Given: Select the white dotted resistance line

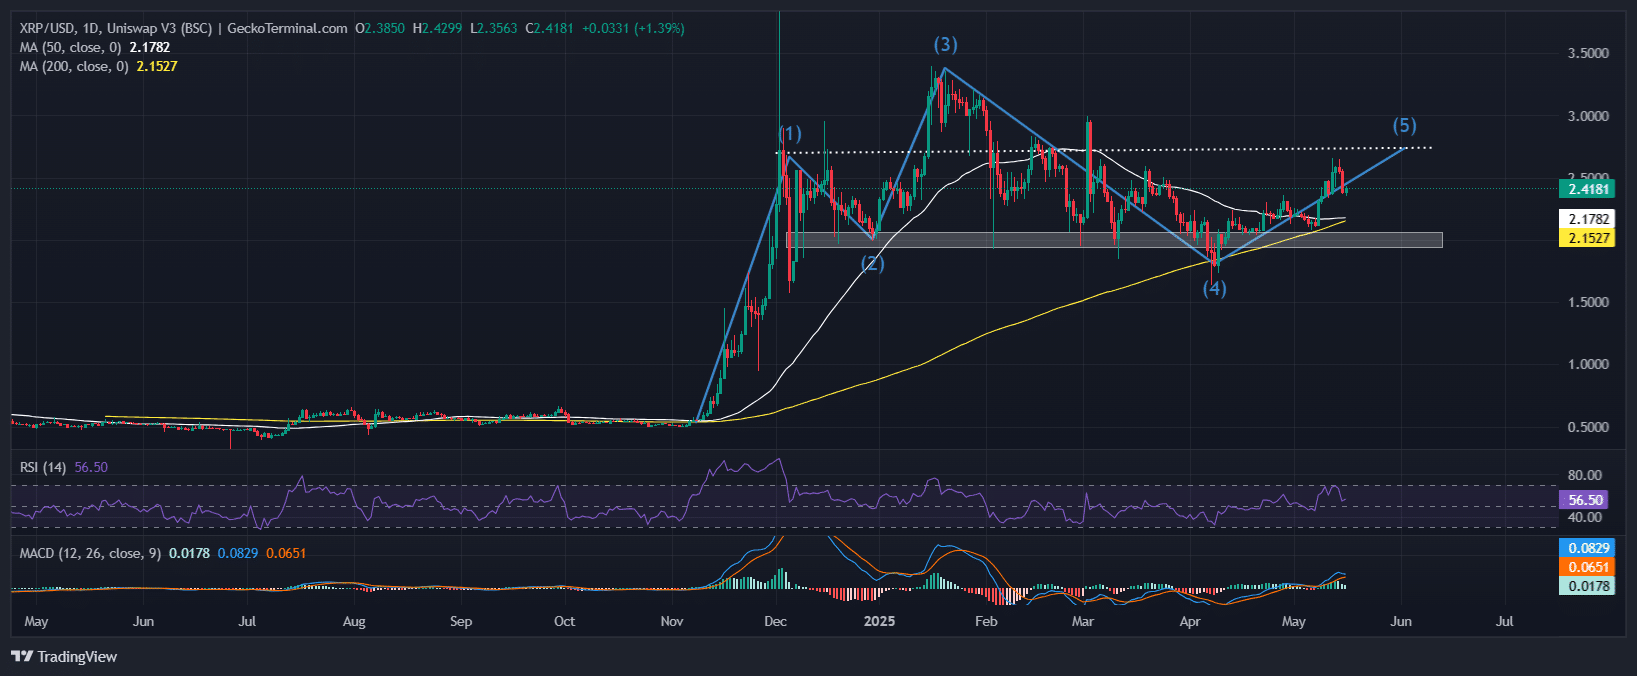Looking at the screenshot, I should click(1104, 150).
